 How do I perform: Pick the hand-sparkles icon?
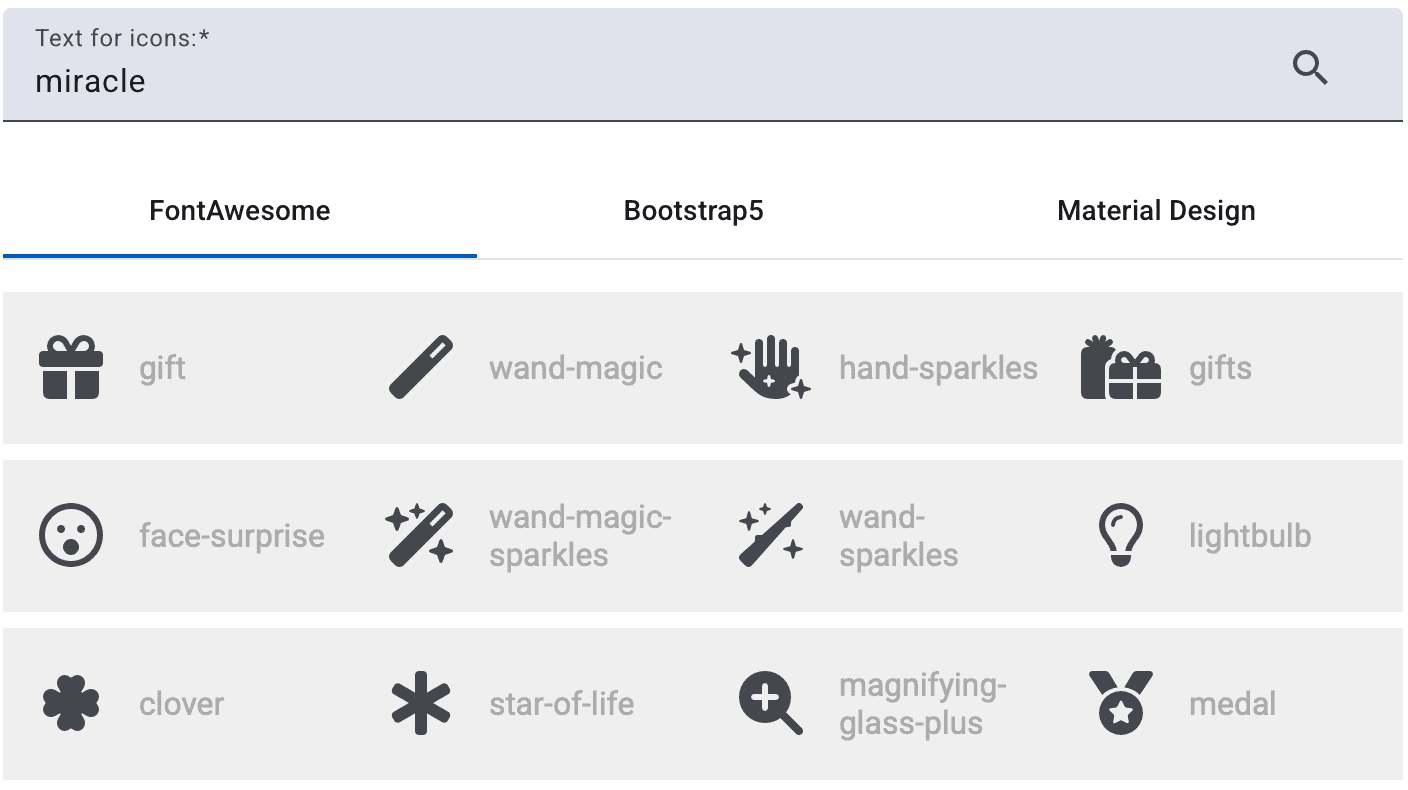[x=770, y=367]
